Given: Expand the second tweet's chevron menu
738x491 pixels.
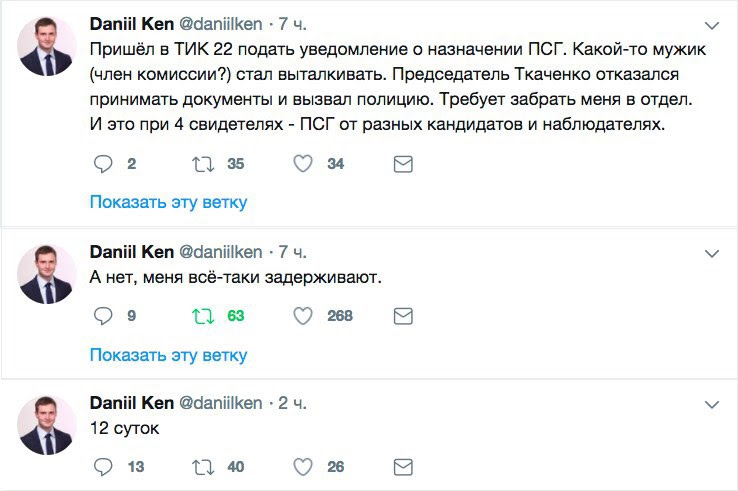Looking at the screenshot, I should coord(711,253).
